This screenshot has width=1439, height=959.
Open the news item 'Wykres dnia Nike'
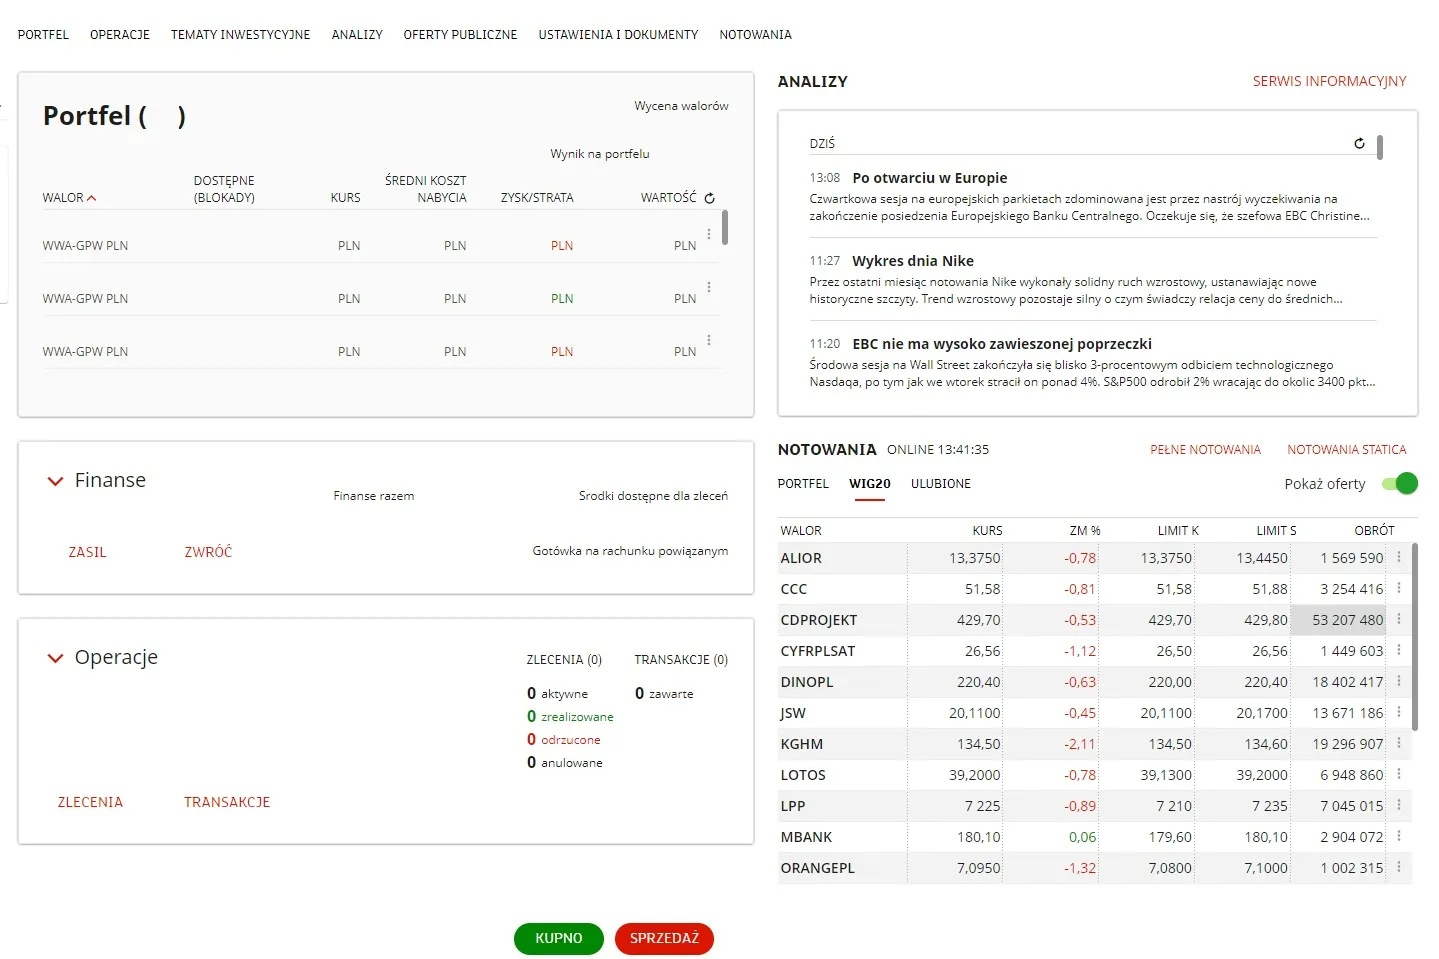913,261
